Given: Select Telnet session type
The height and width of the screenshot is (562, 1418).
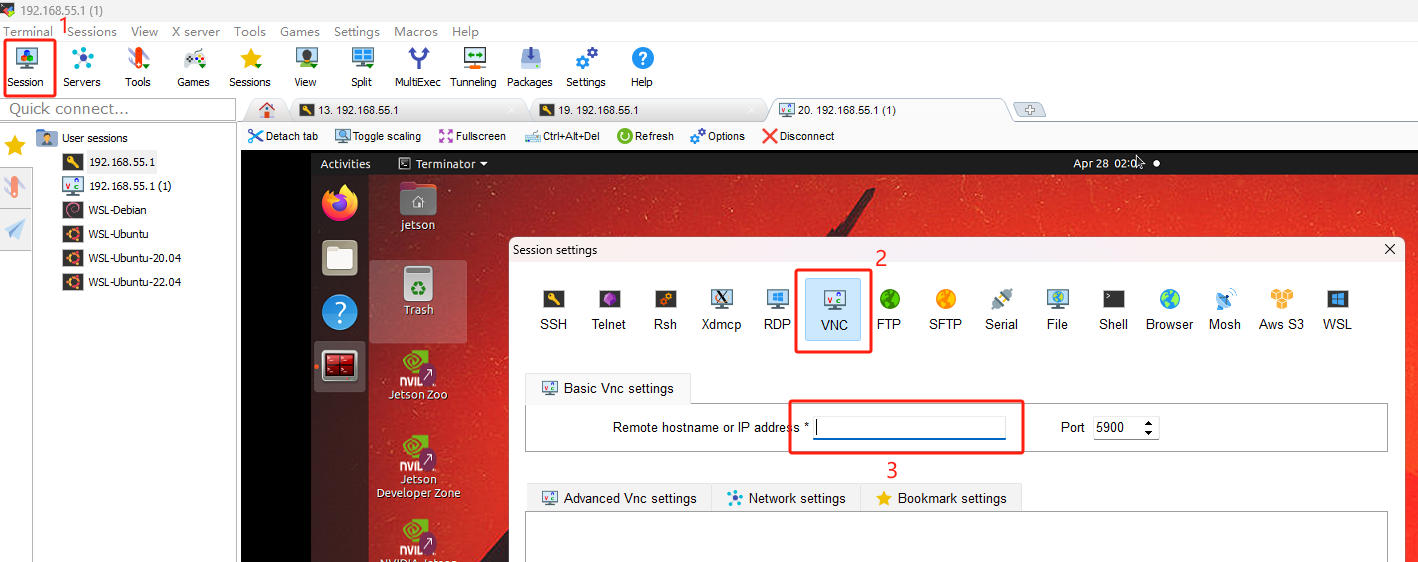Looking at the screenshot, I should [609, 310].
